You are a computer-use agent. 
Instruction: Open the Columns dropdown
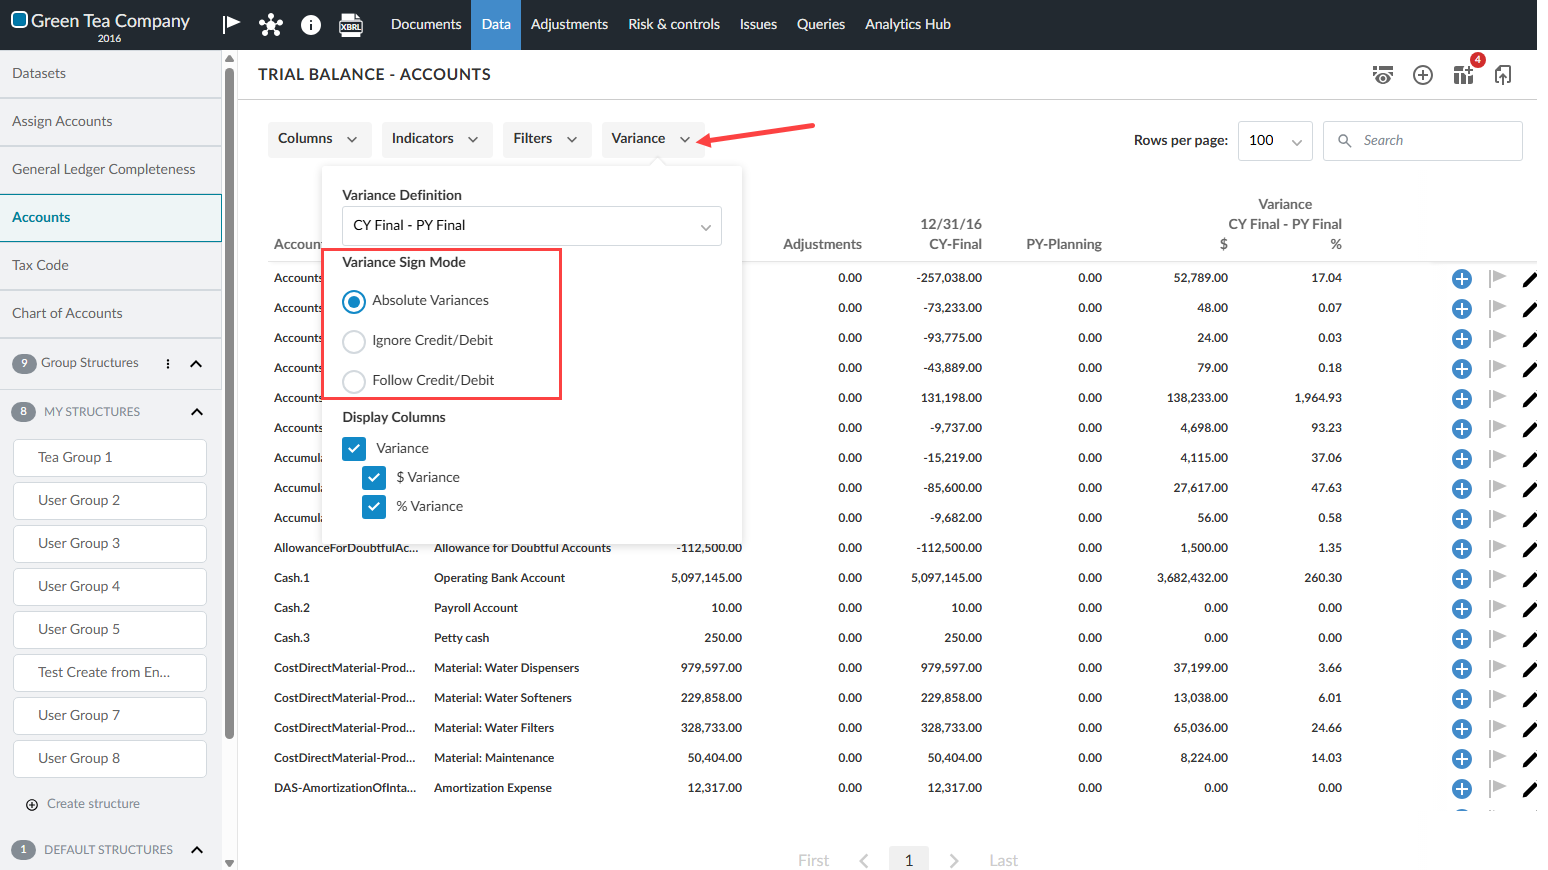tap(319, 139)
